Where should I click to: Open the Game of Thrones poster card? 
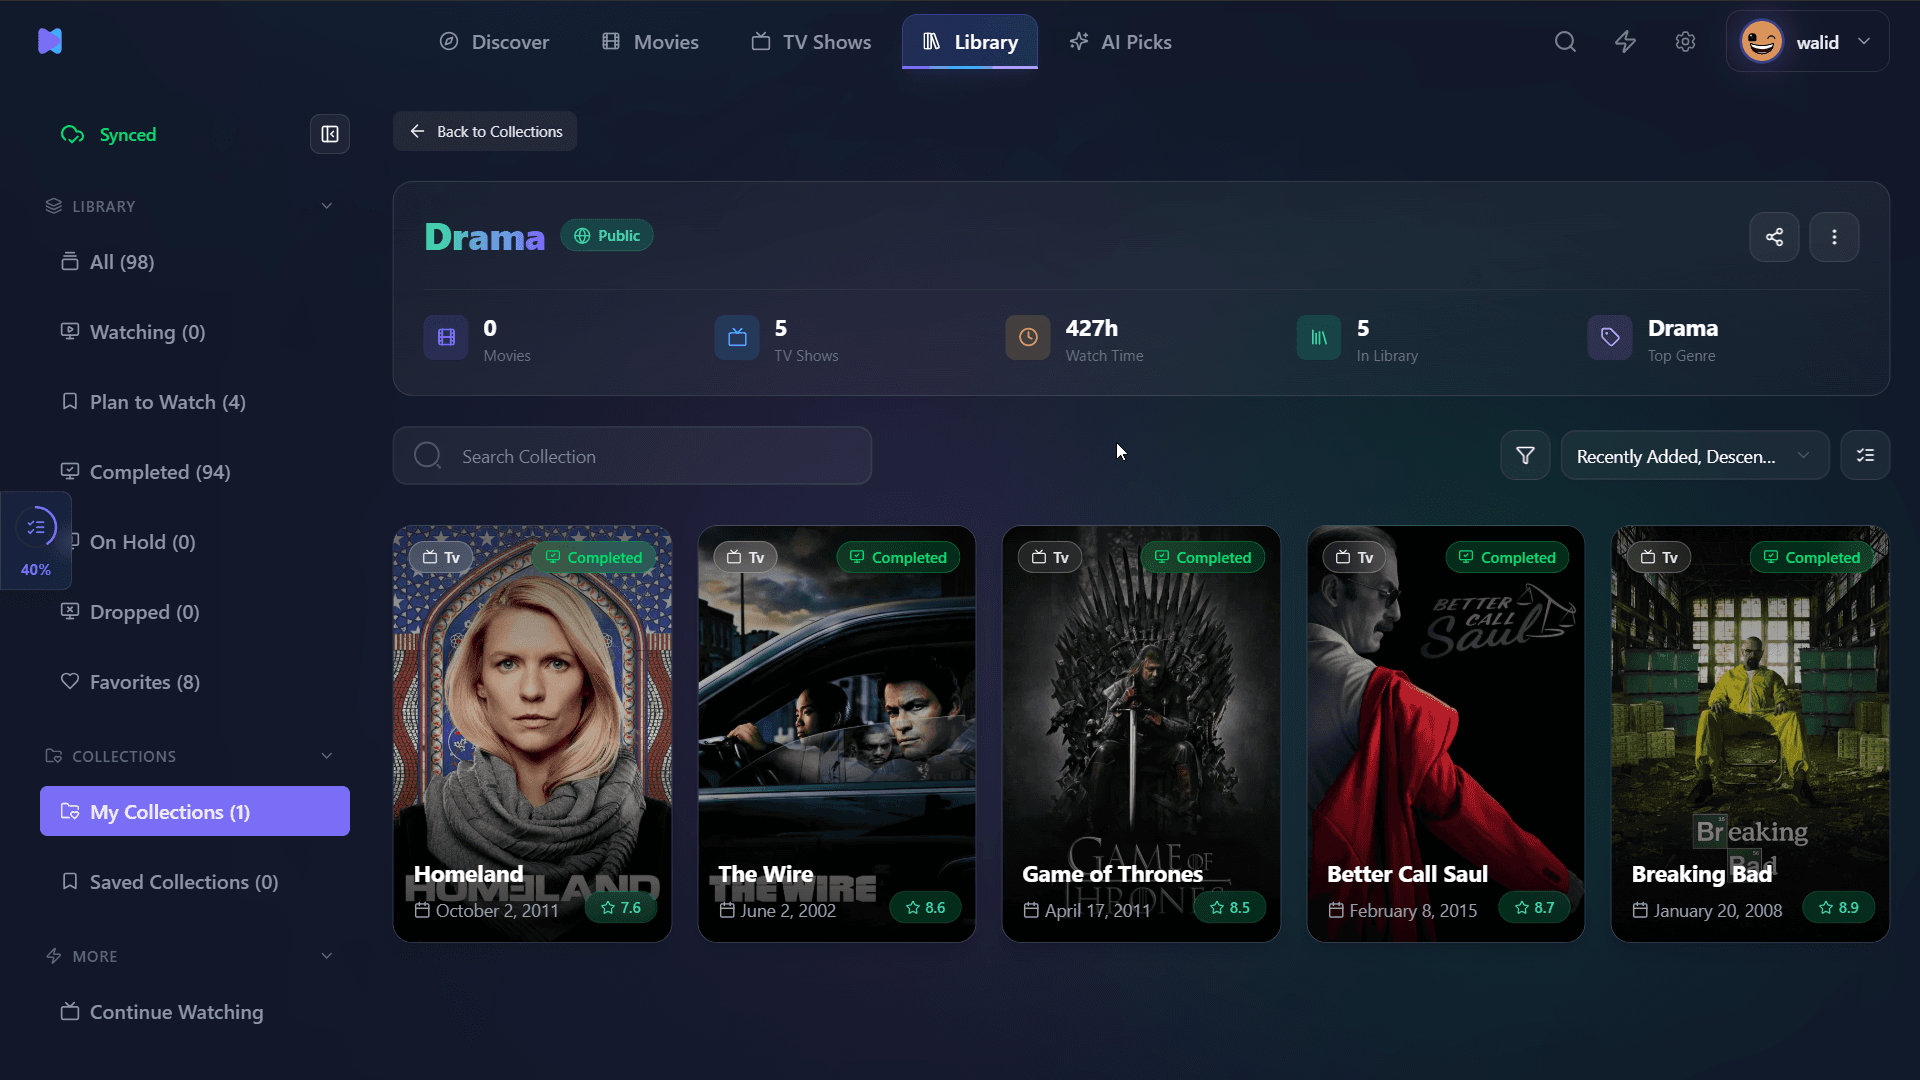click(1141, 734)
